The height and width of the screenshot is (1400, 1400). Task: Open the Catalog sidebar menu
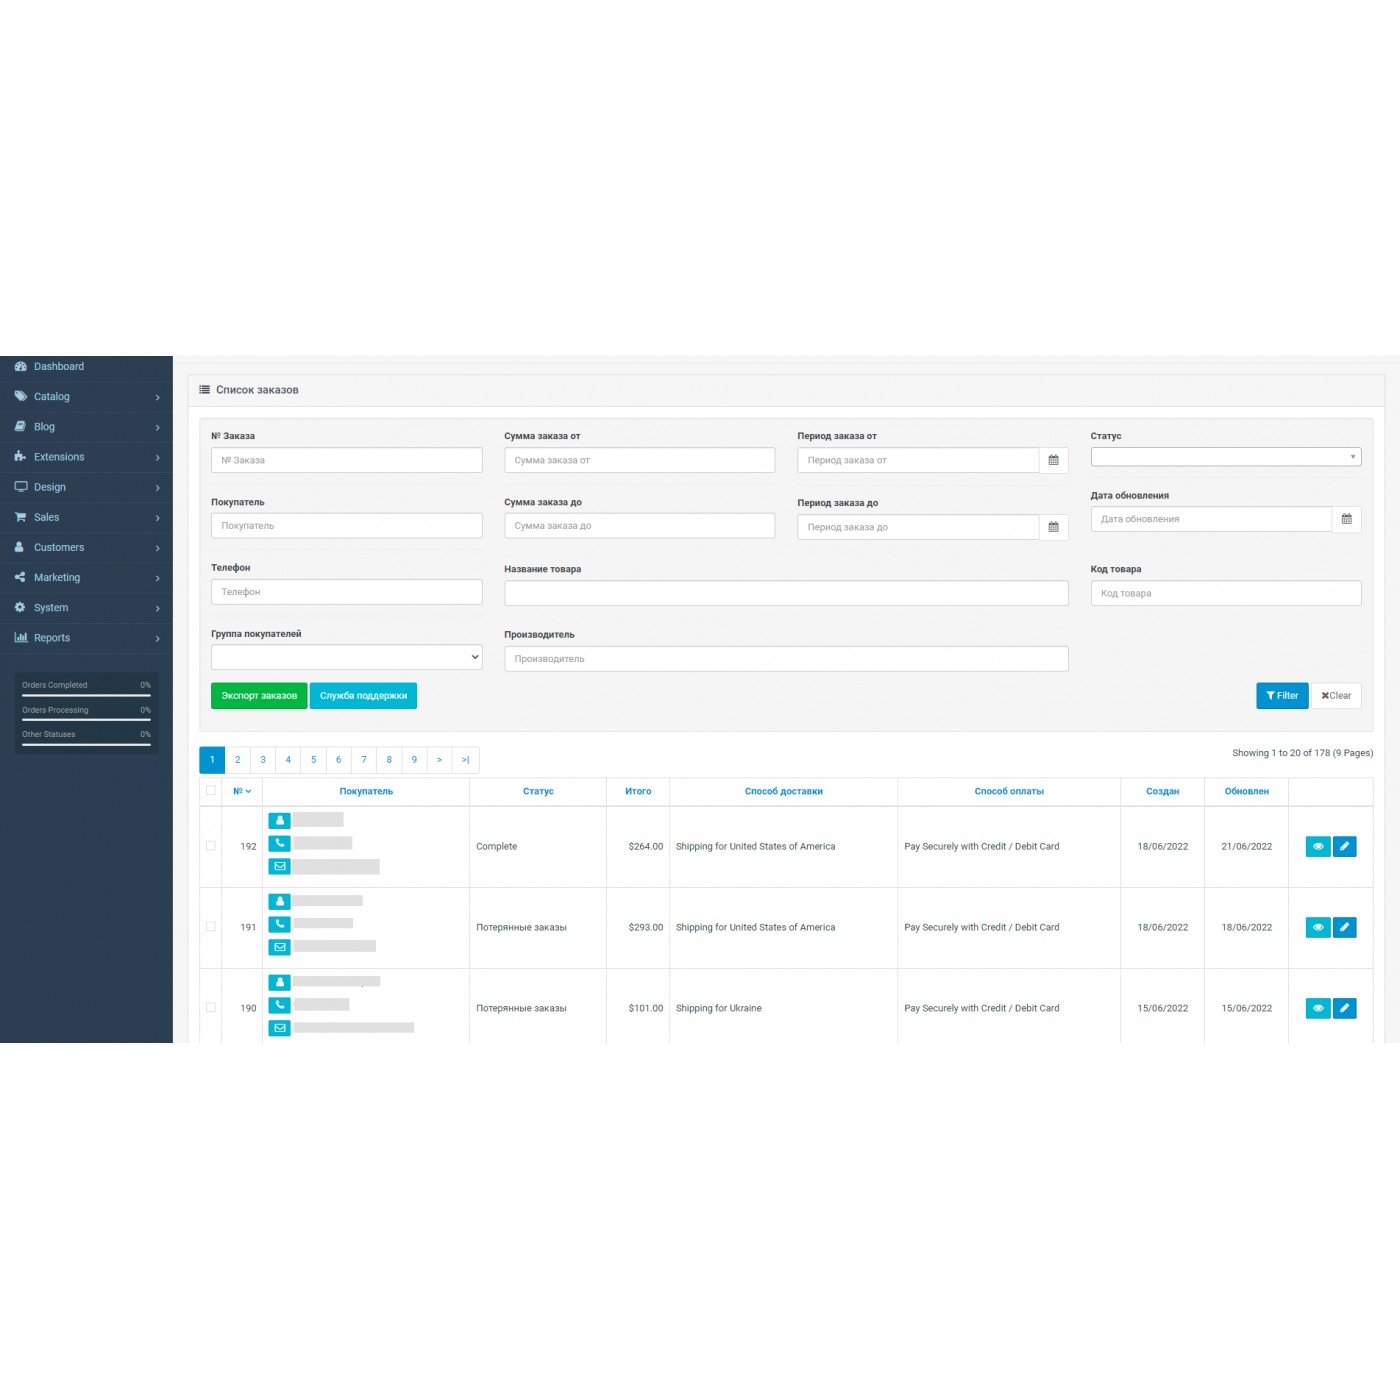(x=86, y=397)
